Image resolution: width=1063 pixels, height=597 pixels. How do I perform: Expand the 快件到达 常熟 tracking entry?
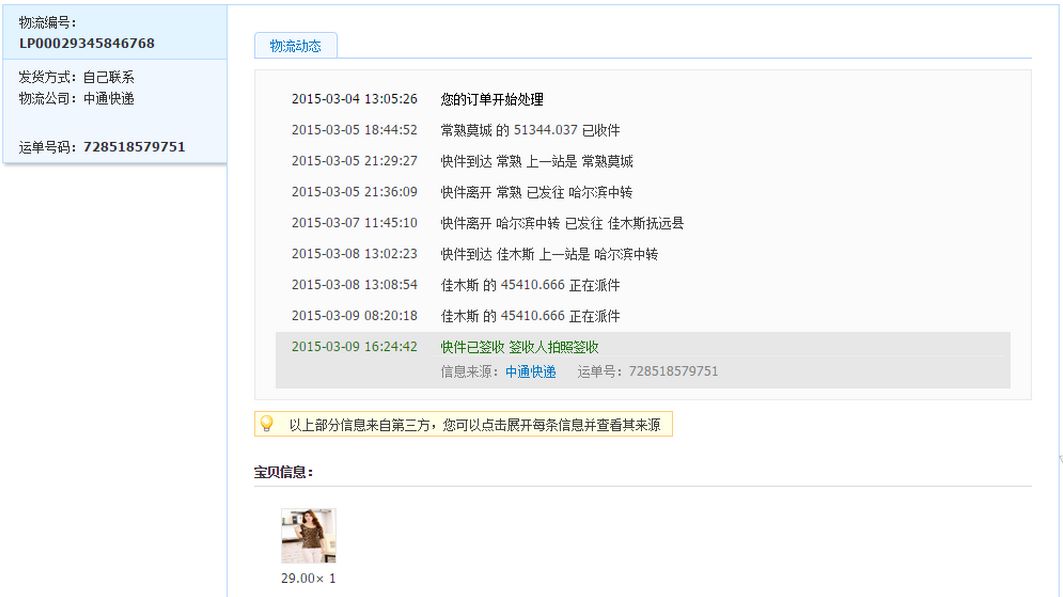pyautogui.click(x=536, y=162)
